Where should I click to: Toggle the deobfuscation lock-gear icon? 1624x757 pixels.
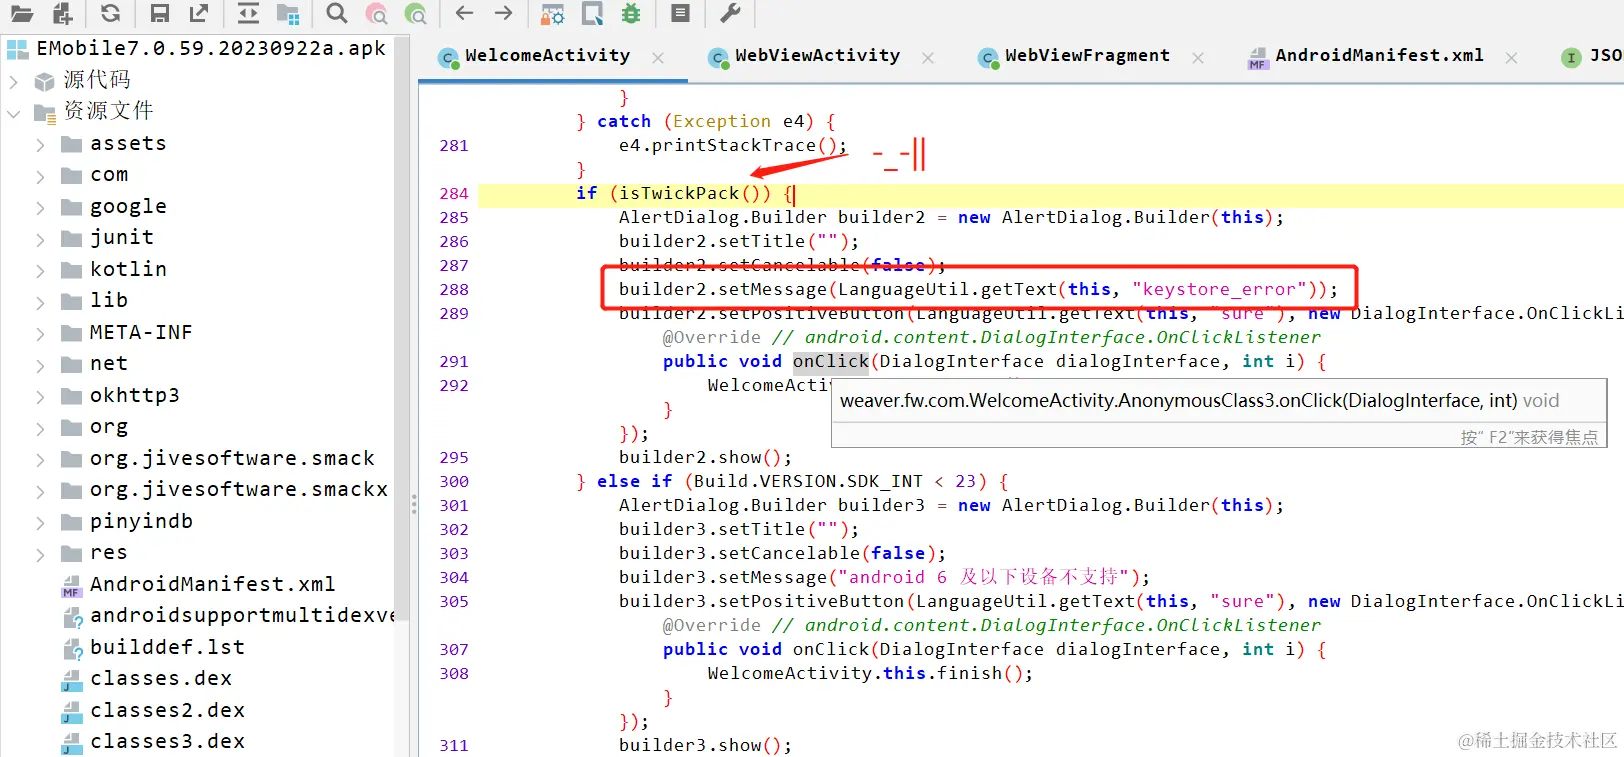[x=552, y=14]
